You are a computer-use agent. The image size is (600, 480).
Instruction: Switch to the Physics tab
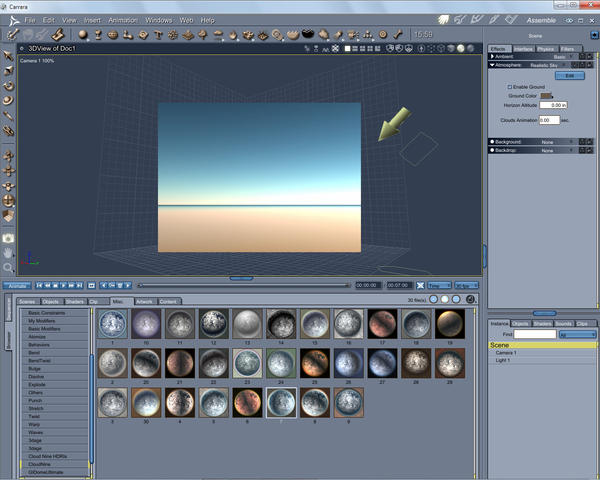click(546, 48)
